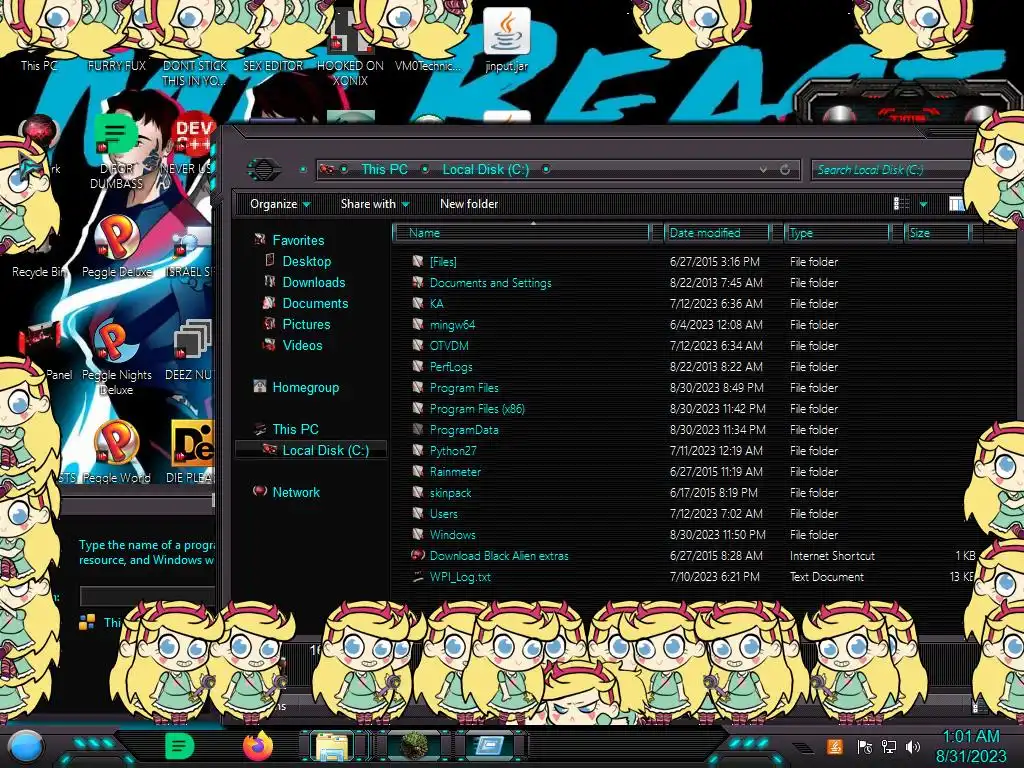This screenshot has width=1024, height=768.
Task: Open the Action Center flag tray icon
Action: (864, 746)
